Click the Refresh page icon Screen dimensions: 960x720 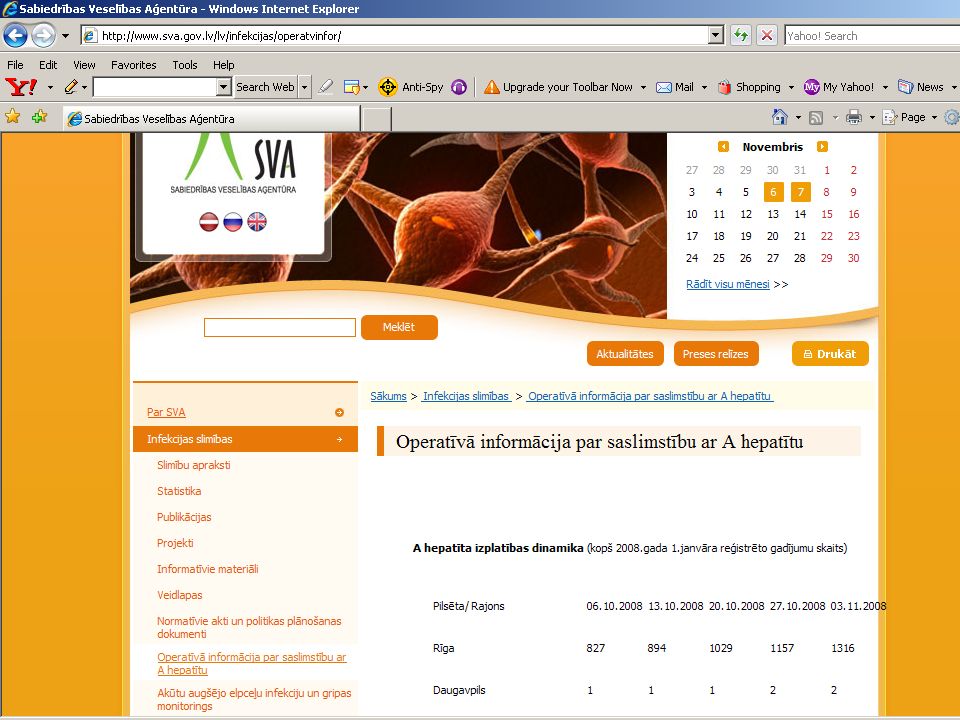(741, 36)
